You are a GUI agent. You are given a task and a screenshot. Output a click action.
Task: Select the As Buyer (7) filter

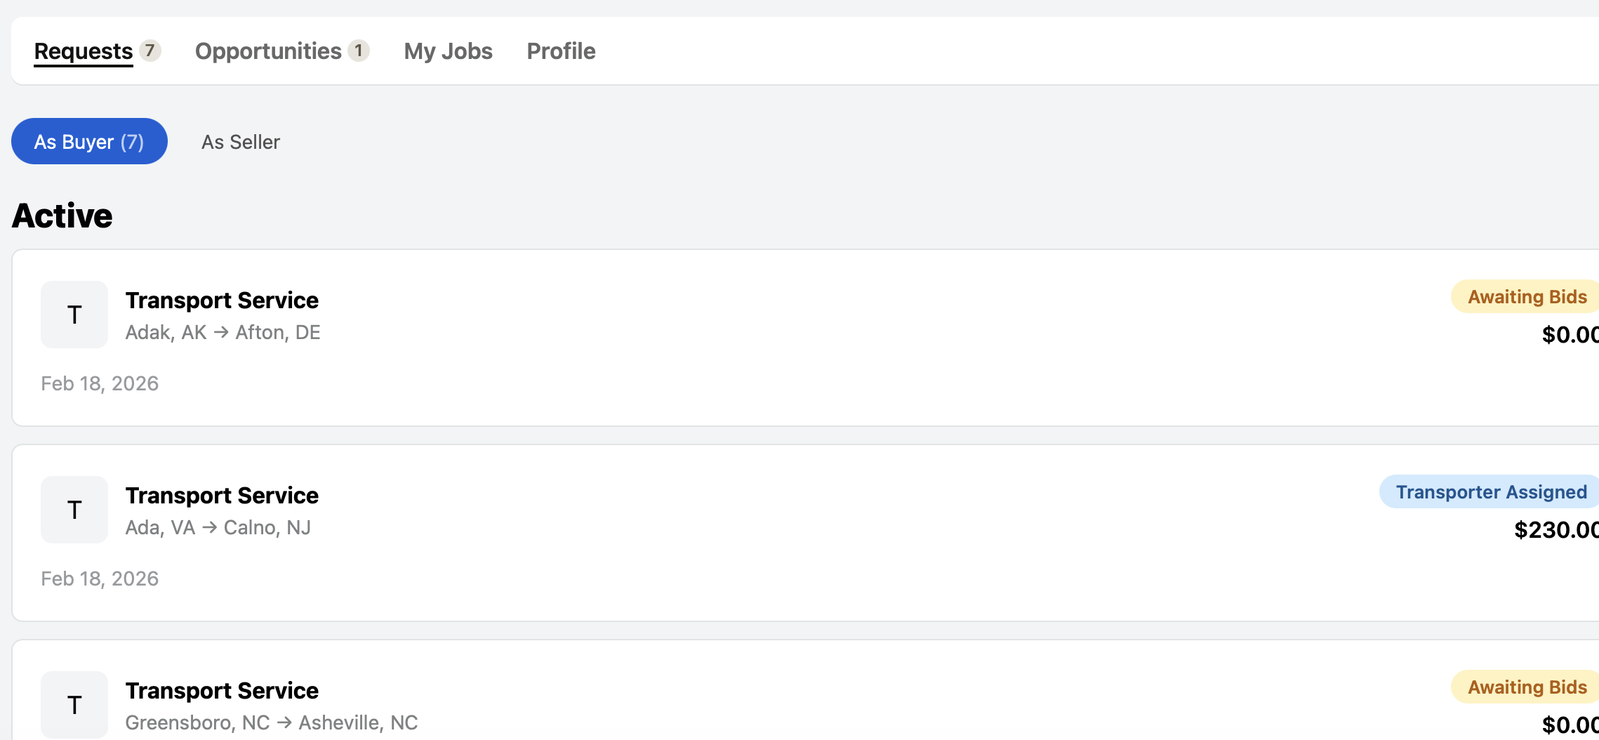89,141
